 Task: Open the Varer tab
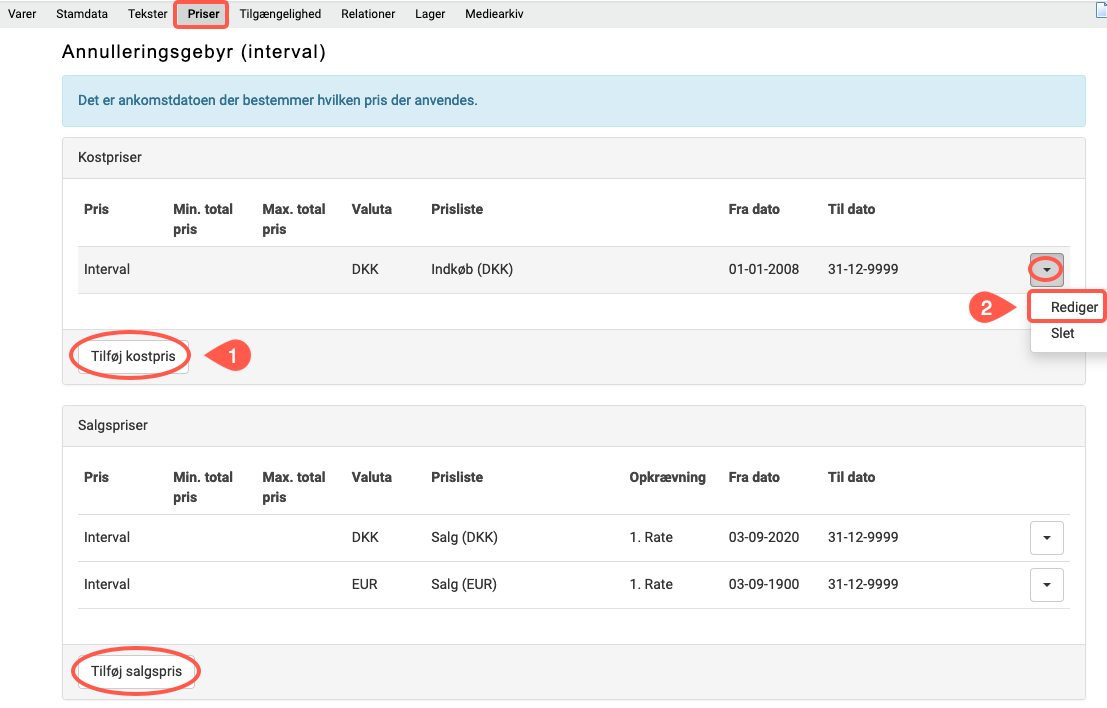pyautogui.click(x=22, y=14)
